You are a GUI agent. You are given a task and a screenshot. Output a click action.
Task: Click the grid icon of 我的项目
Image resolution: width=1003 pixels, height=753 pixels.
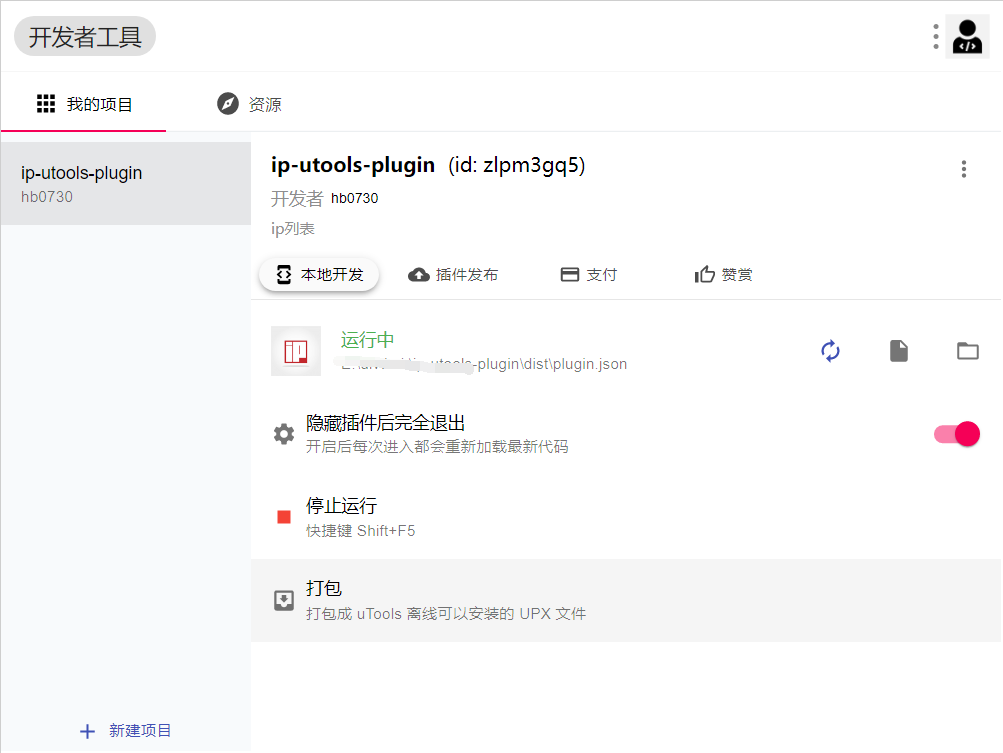tap(46, 104)
